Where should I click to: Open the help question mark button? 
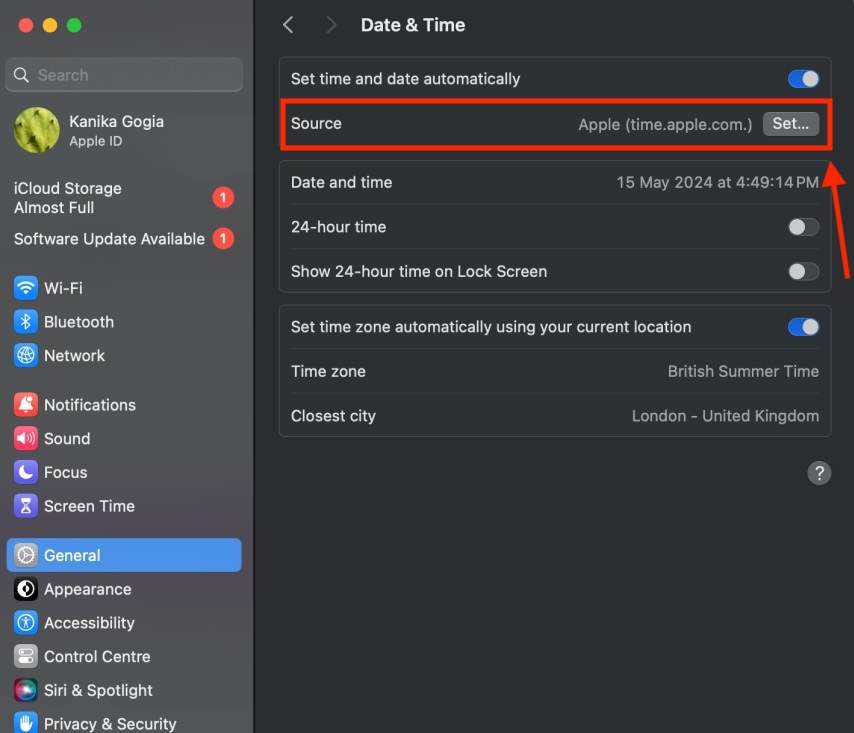tap(819, 472)
